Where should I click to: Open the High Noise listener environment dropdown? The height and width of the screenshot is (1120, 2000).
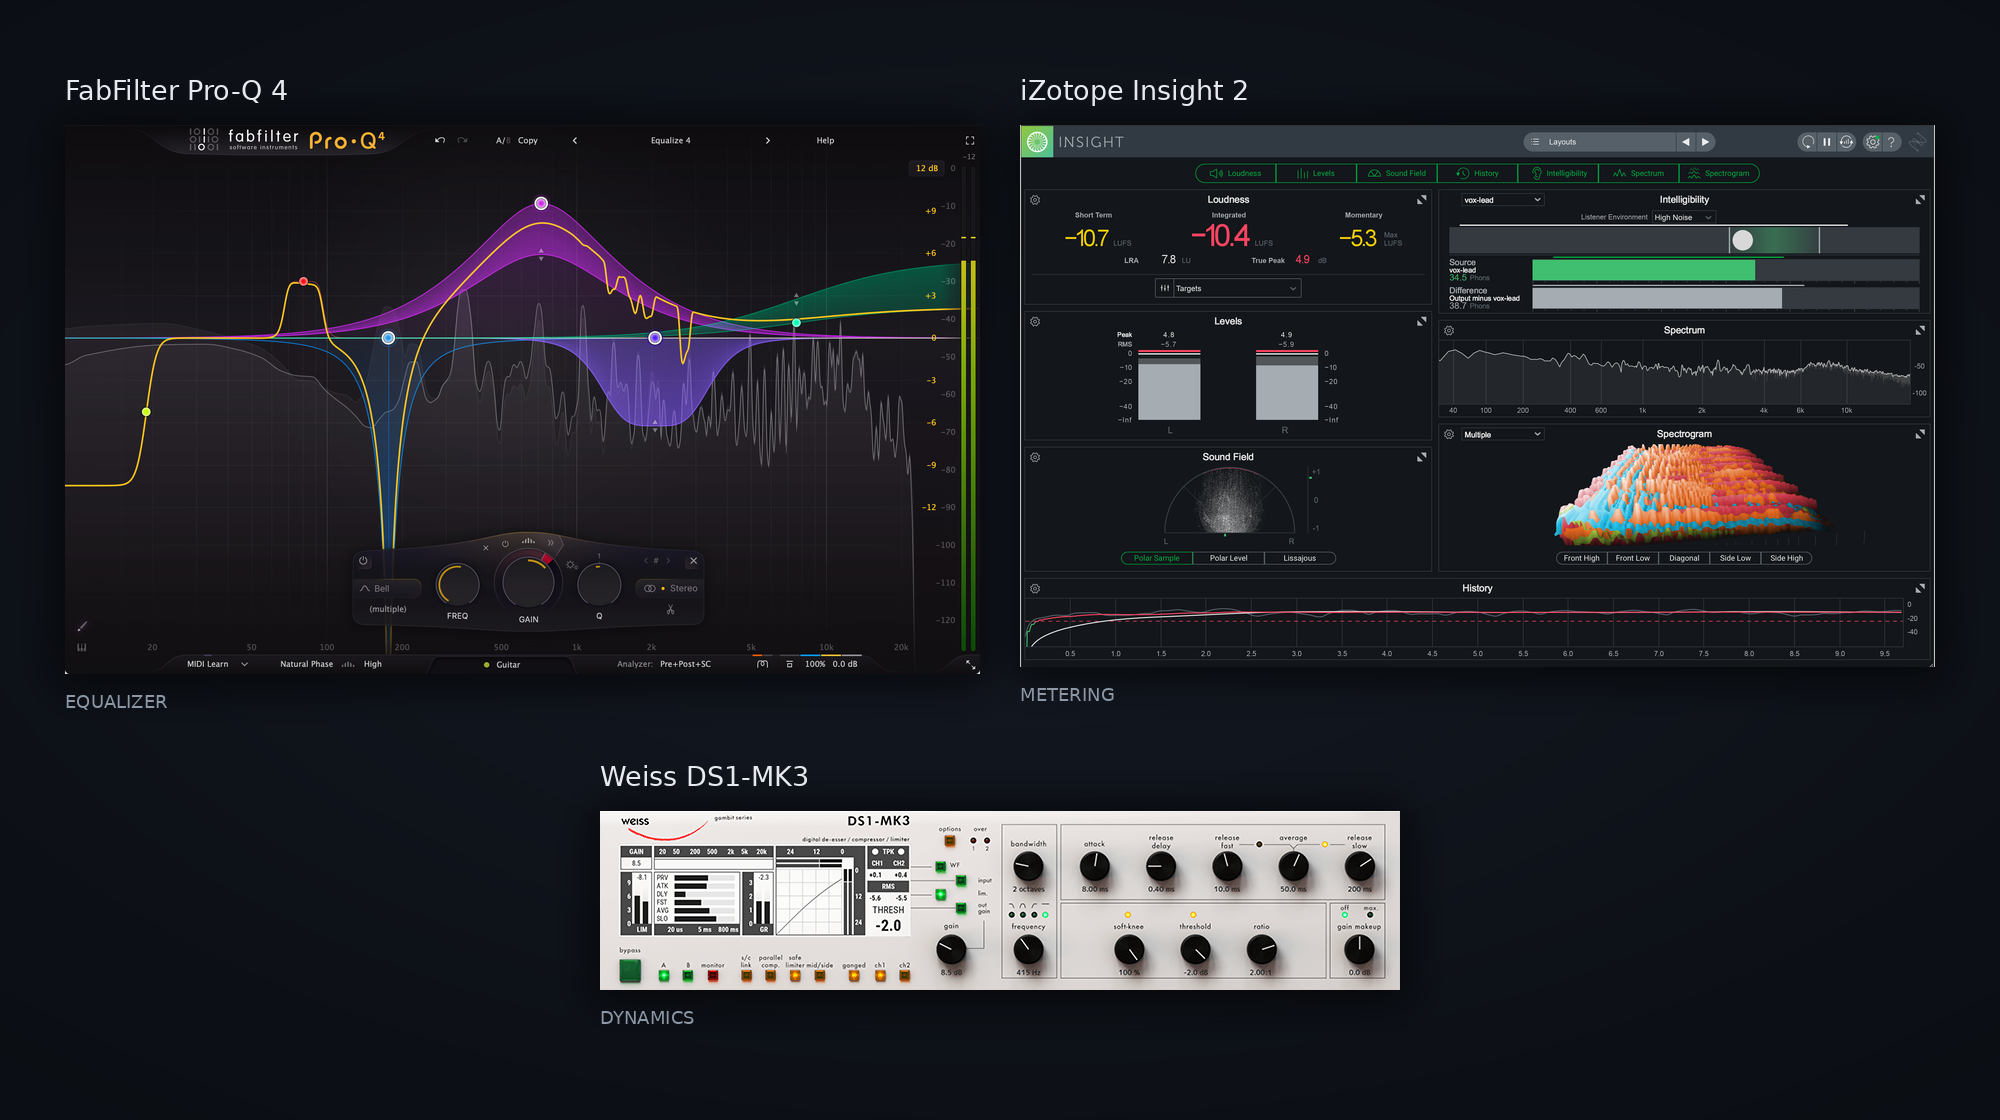coord(1683,217)
